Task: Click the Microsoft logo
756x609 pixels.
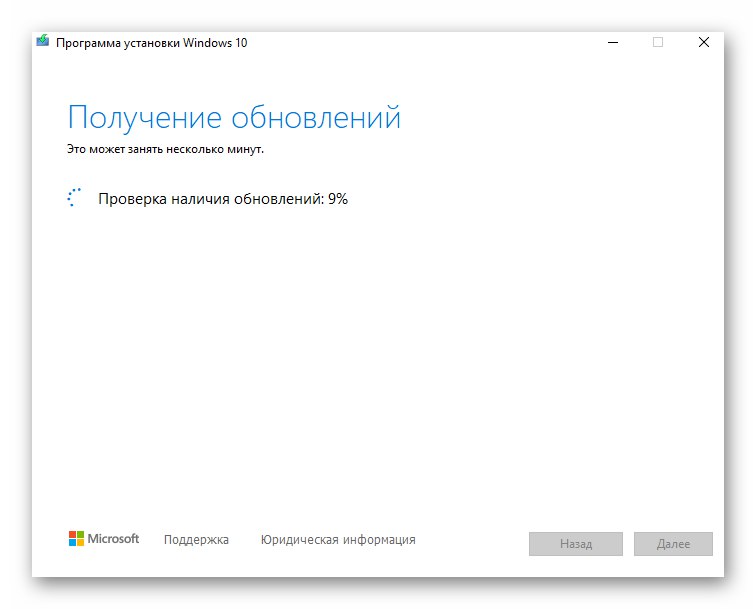Action: point(104,539)
